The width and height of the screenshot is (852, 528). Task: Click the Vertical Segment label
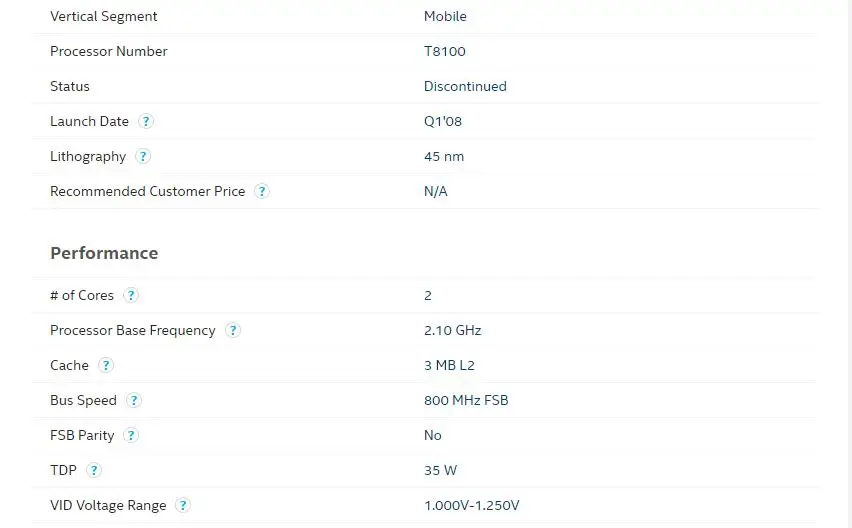103,16
